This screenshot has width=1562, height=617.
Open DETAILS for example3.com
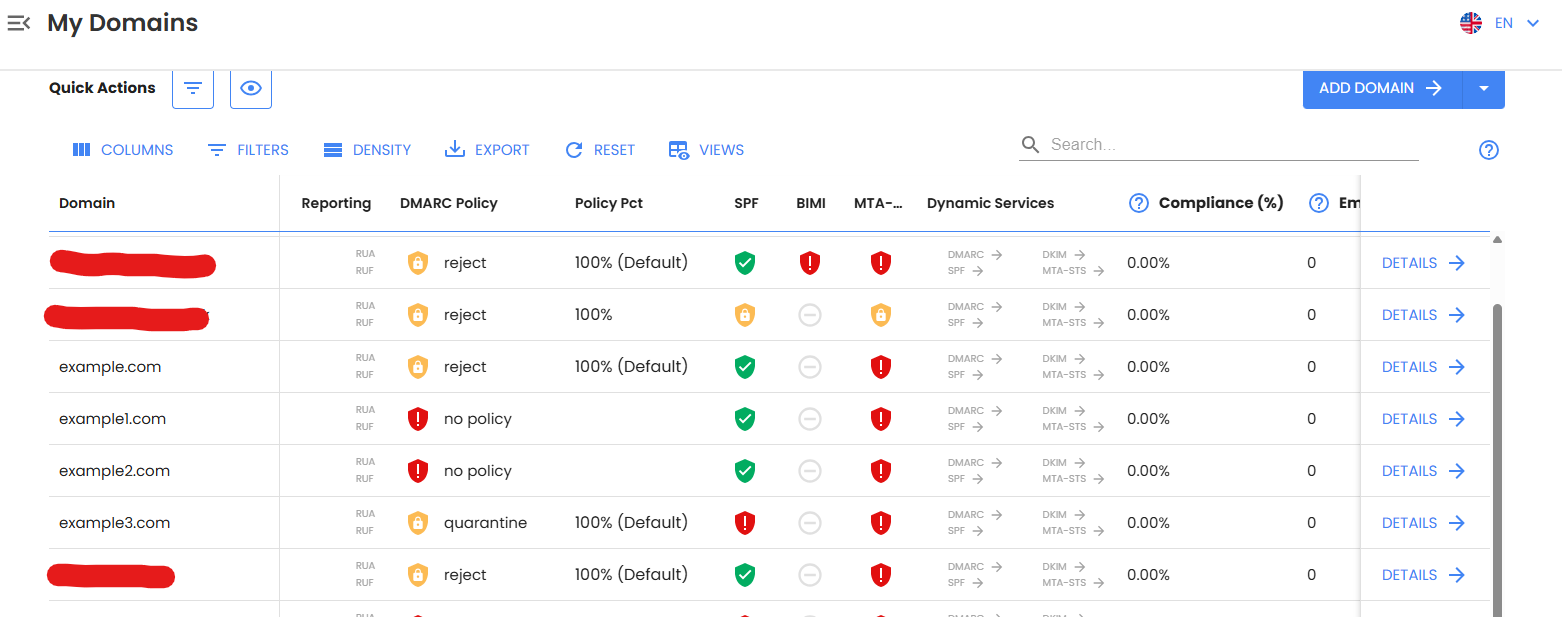click(1423, 523)
